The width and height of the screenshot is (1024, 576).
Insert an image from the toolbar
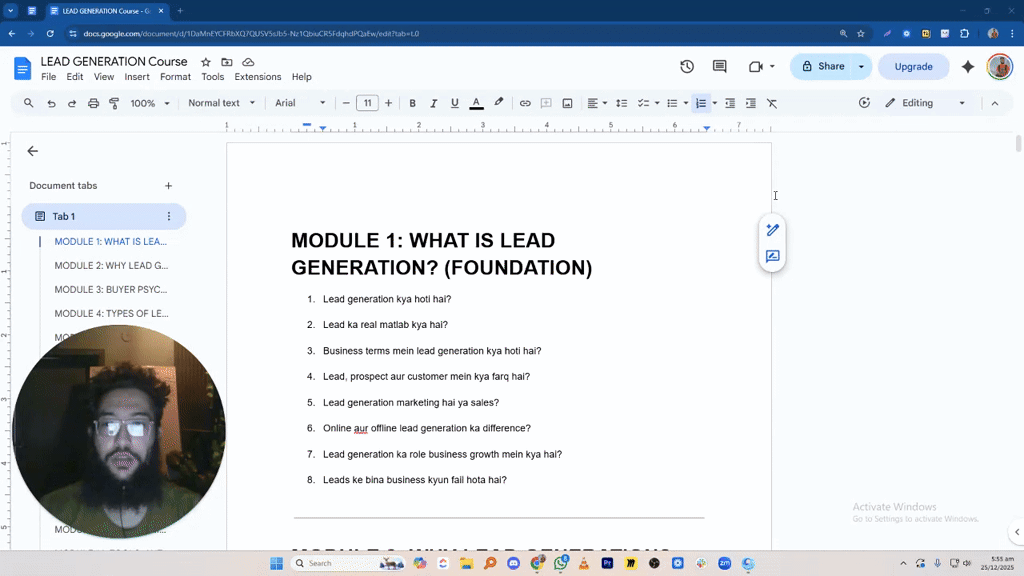point(568,103)
